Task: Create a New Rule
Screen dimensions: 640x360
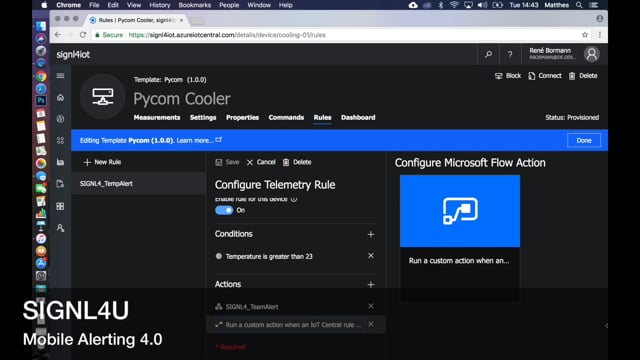Action: coord(102,162)
